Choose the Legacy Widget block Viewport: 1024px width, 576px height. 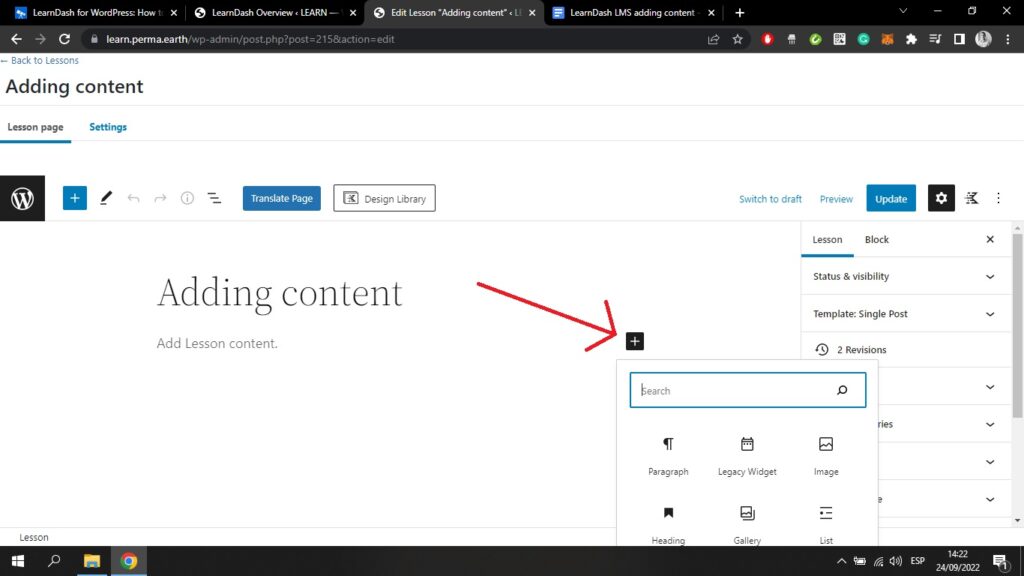coord(747,455)
